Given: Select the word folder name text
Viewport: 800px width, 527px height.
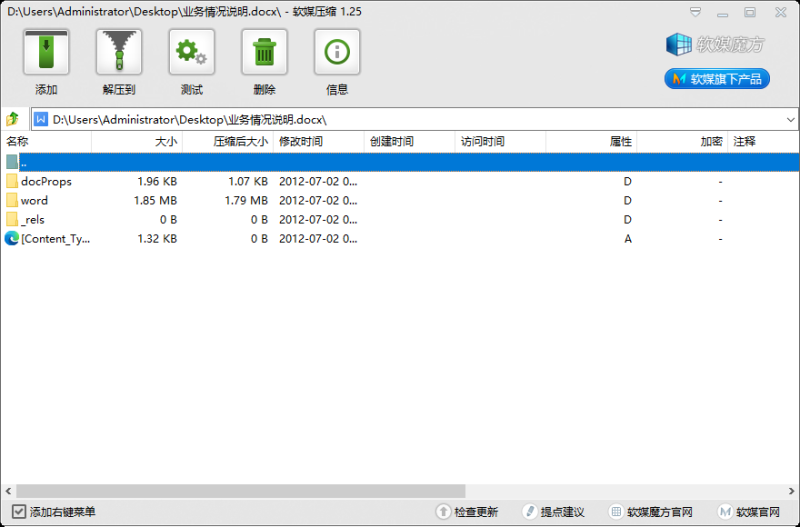Looking at the screenshot, I should click(x=34, y=200).
